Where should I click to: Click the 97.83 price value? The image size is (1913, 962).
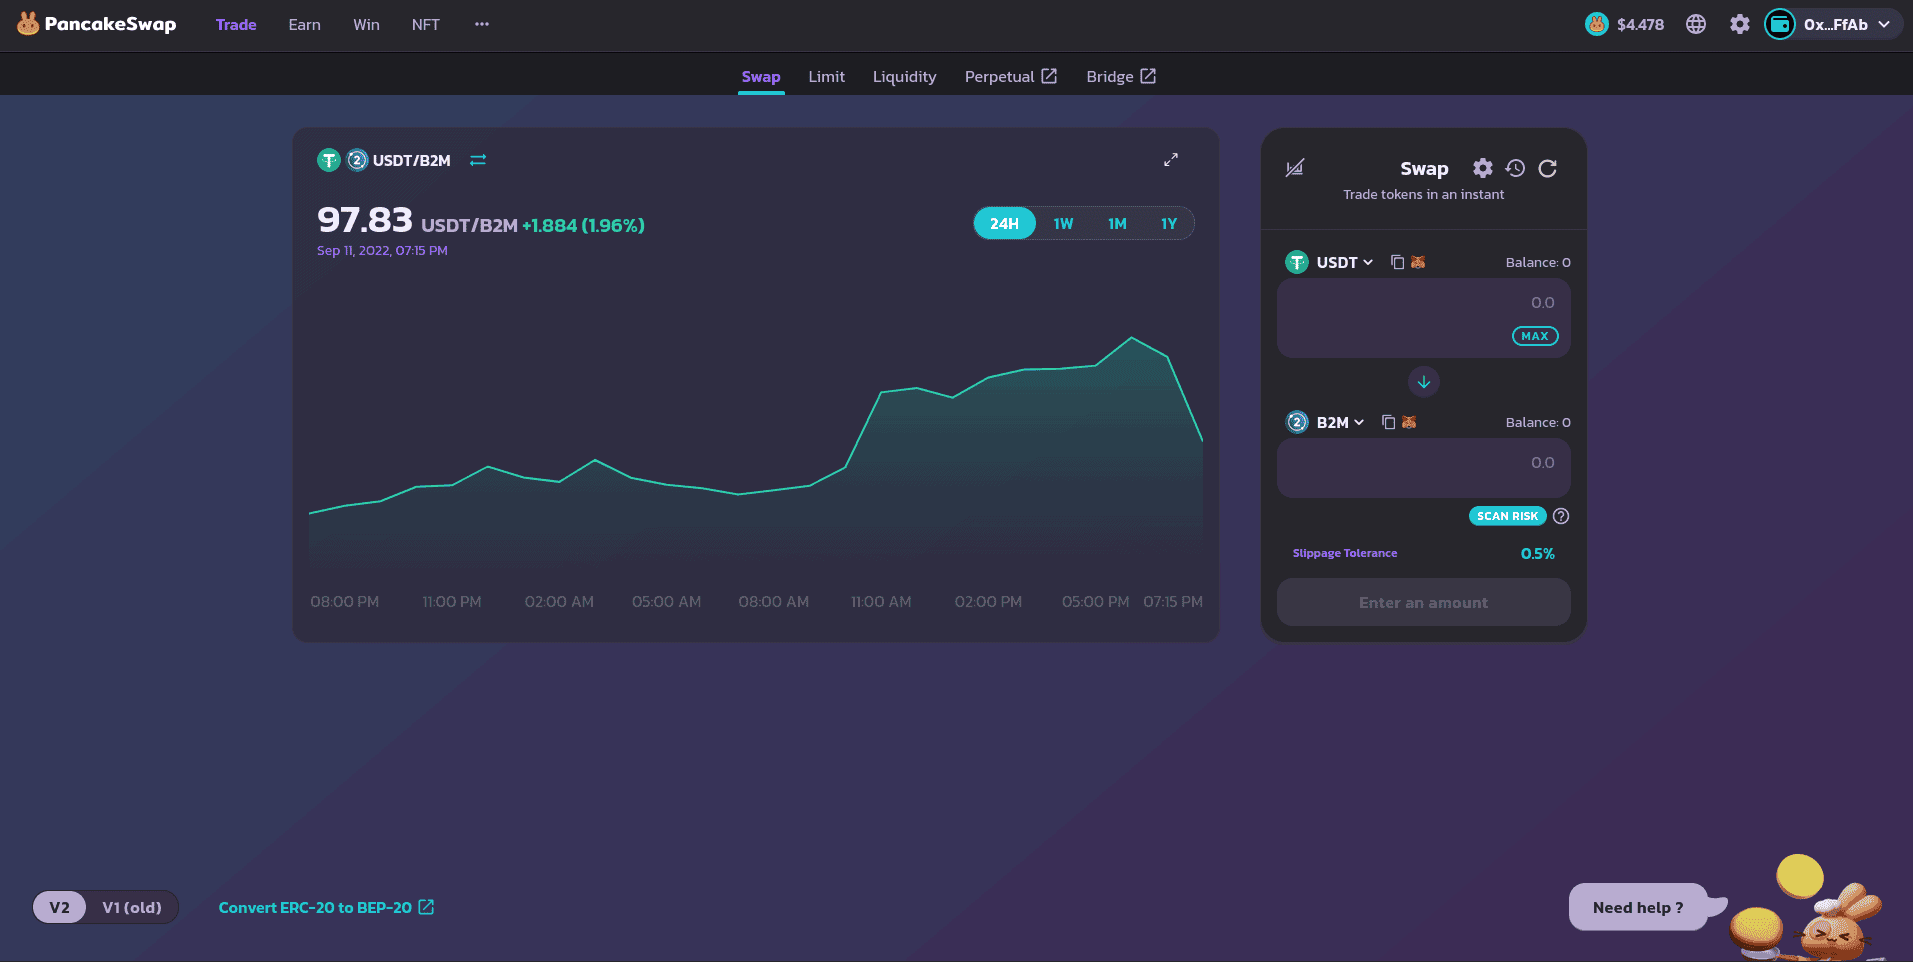point(365,219)
